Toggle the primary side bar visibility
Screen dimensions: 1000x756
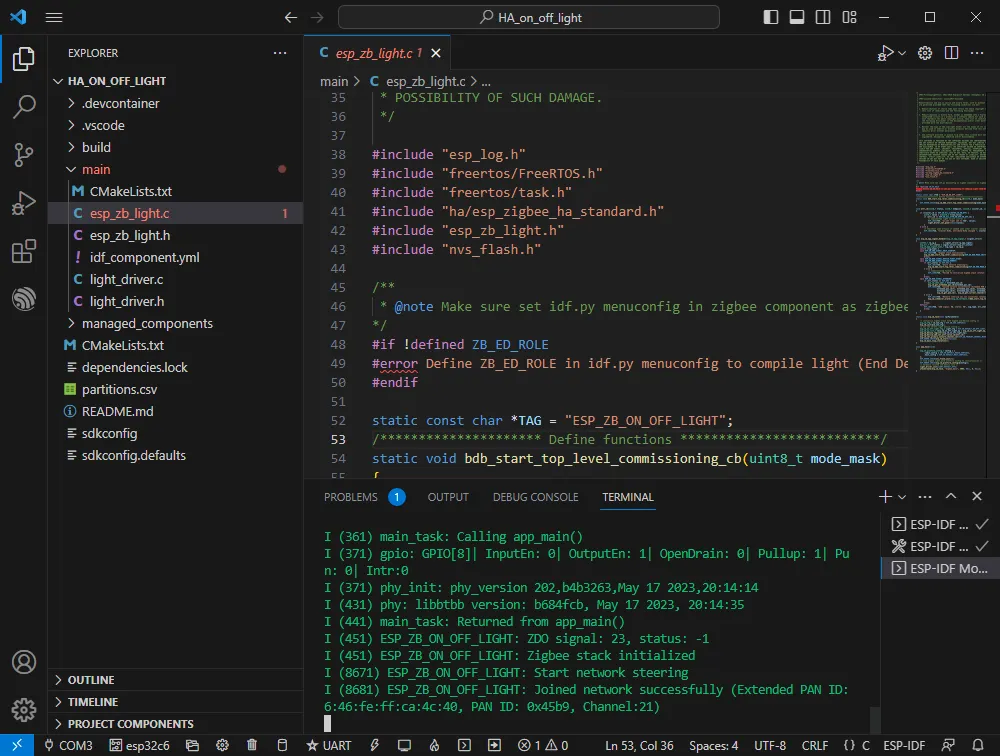770,17
